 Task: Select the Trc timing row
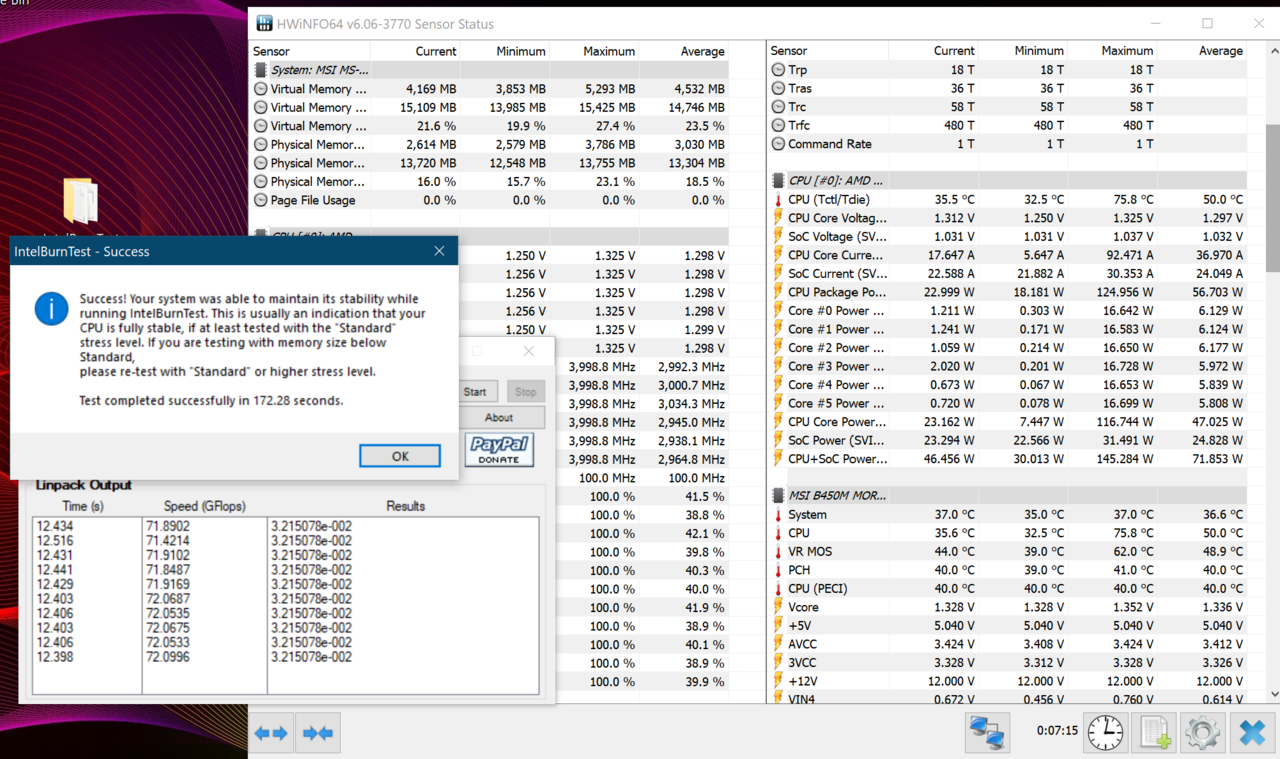pos(1008,107)
